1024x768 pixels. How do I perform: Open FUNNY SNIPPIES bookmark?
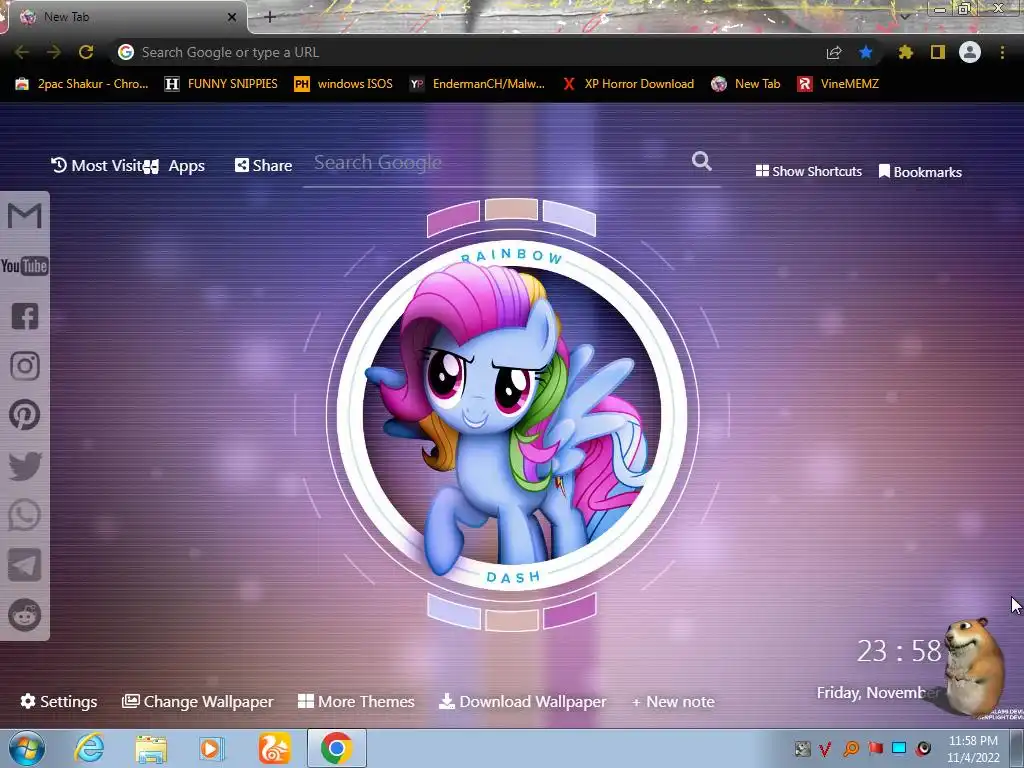pyautogui.click(x=221, y=84)
